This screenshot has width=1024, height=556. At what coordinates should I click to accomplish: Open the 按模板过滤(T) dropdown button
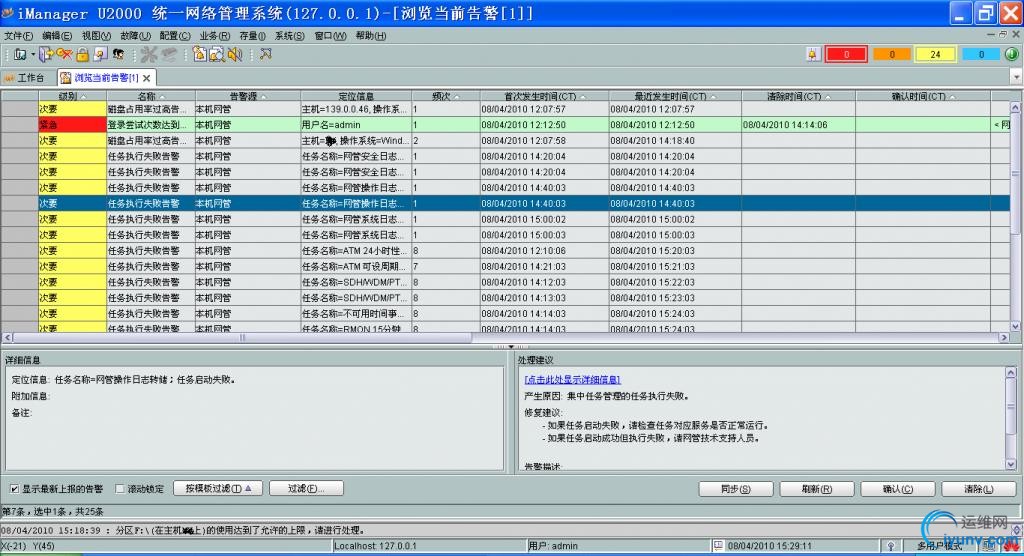218,488
